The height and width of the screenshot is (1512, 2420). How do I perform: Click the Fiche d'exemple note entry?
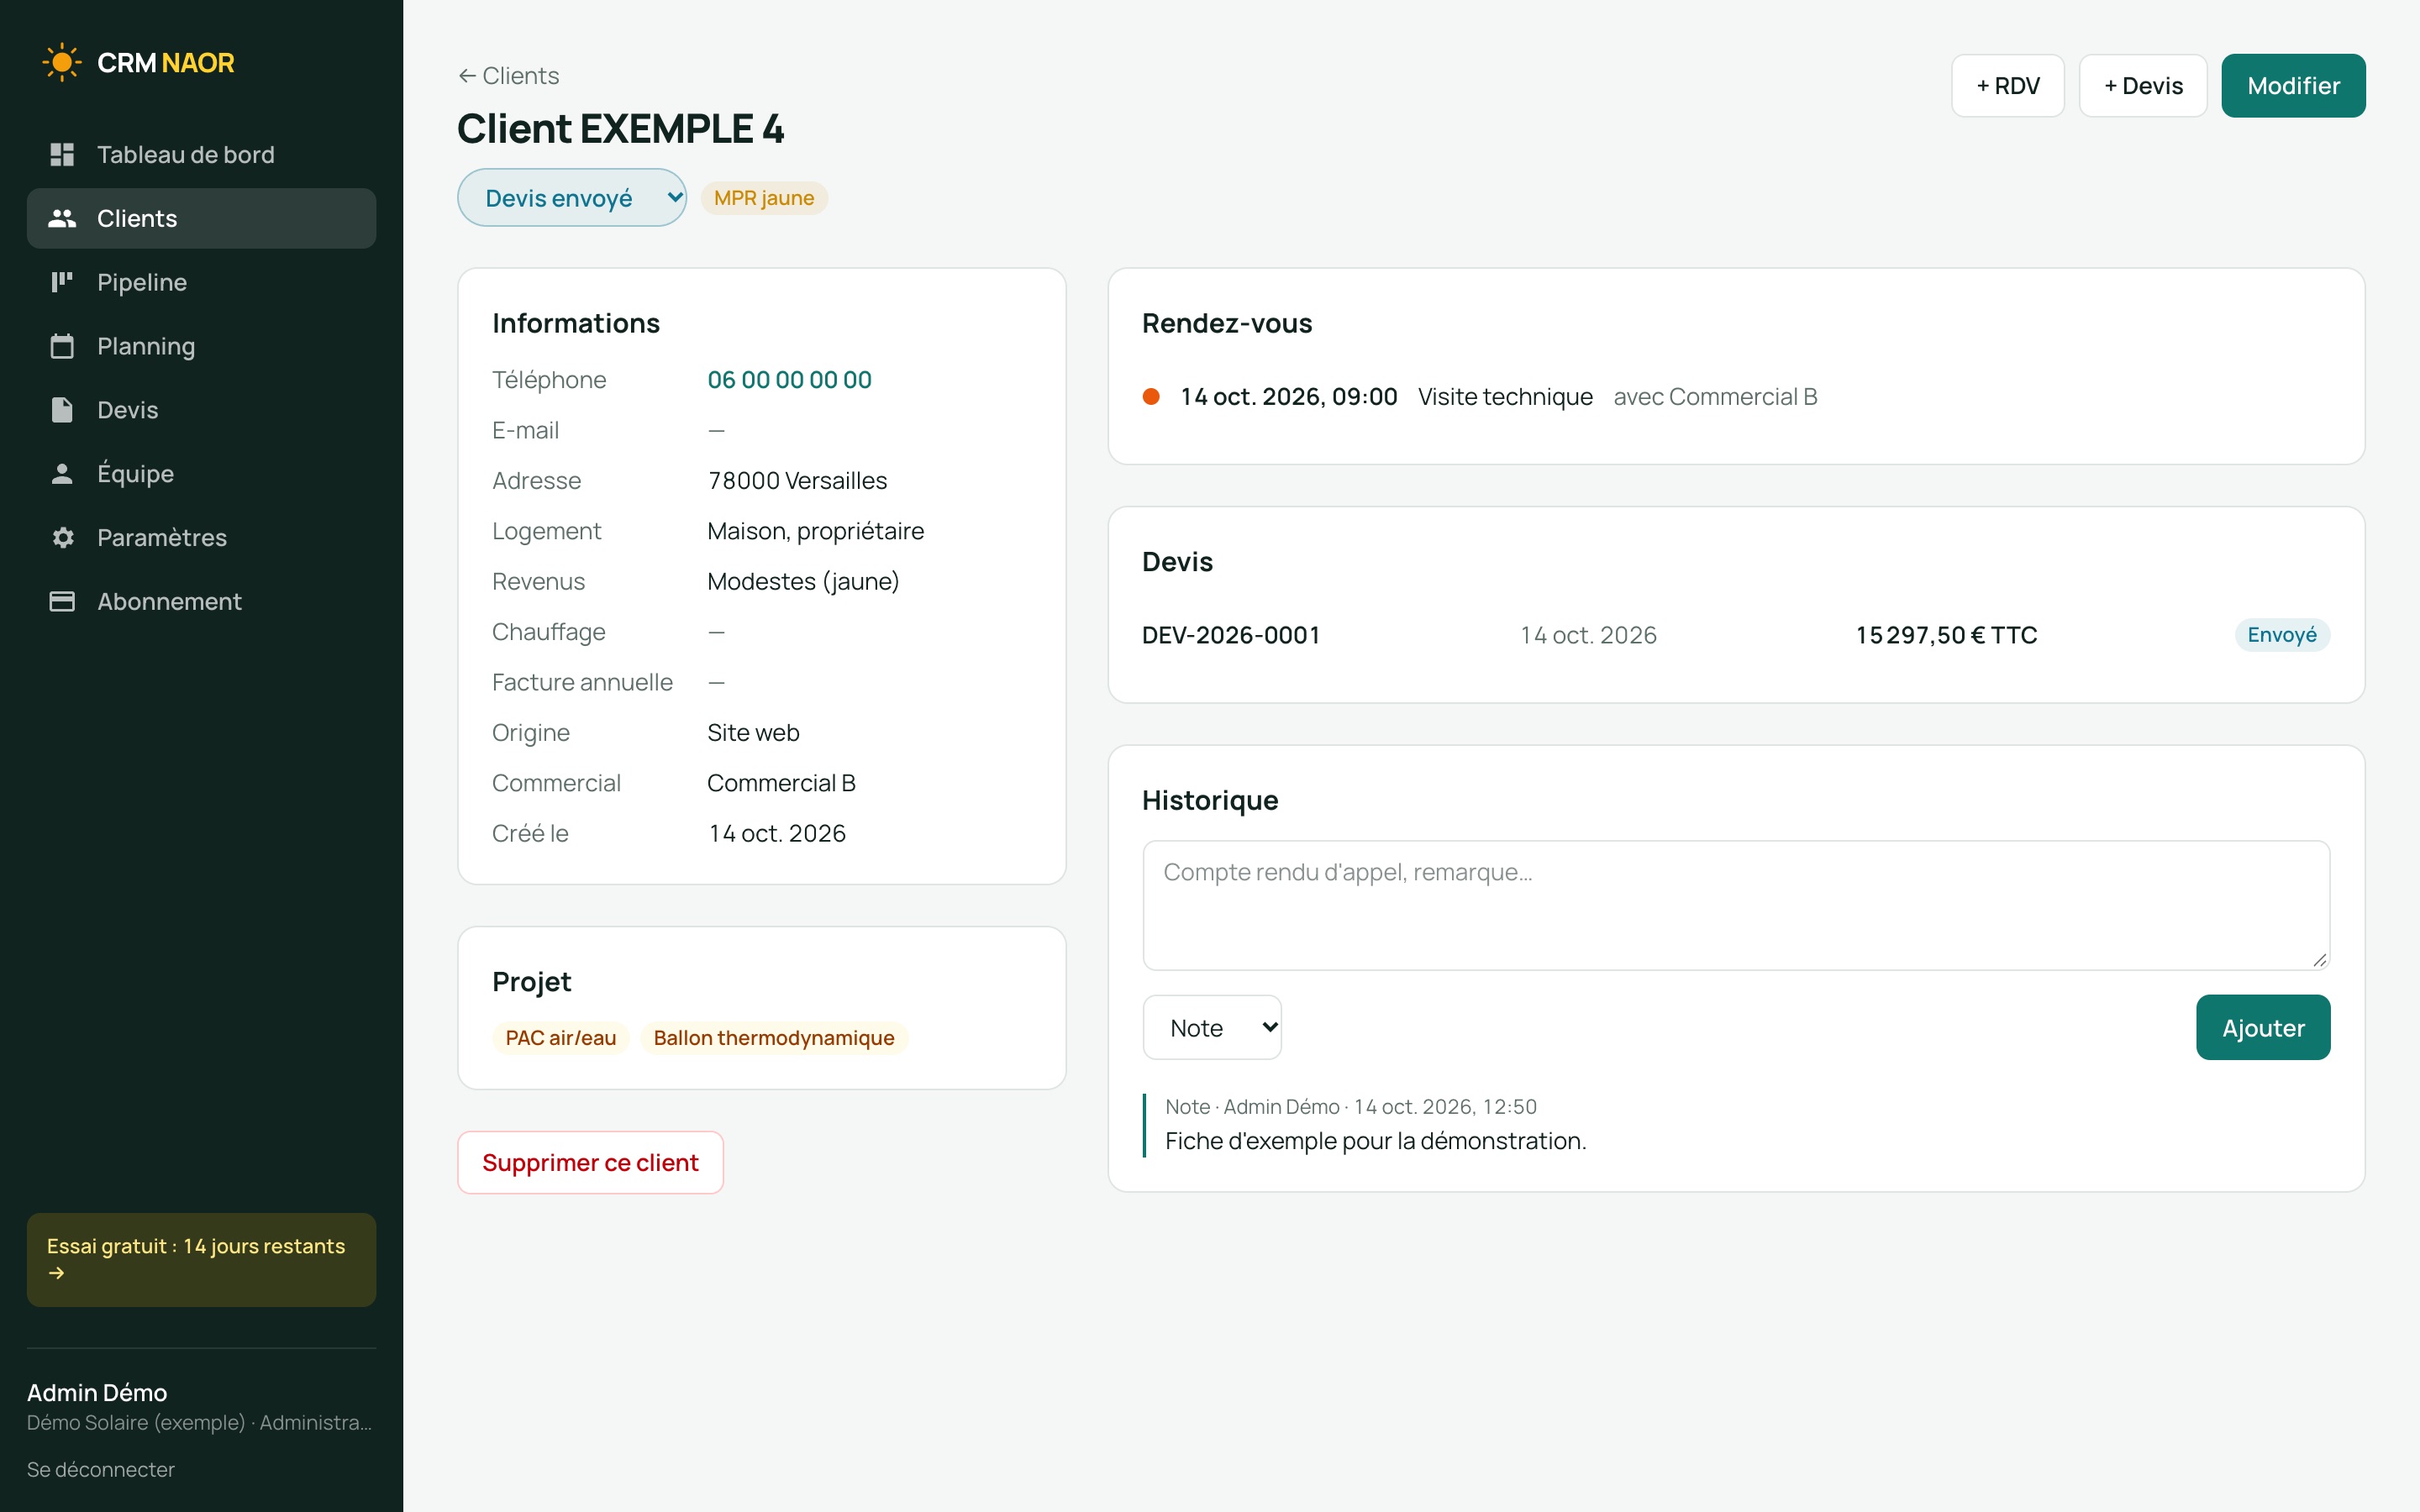(1376, 1141)
